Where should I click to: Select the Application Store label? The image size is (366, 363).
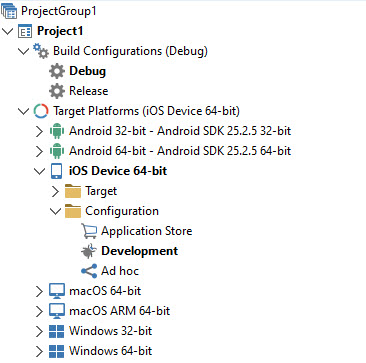(147, 231)
